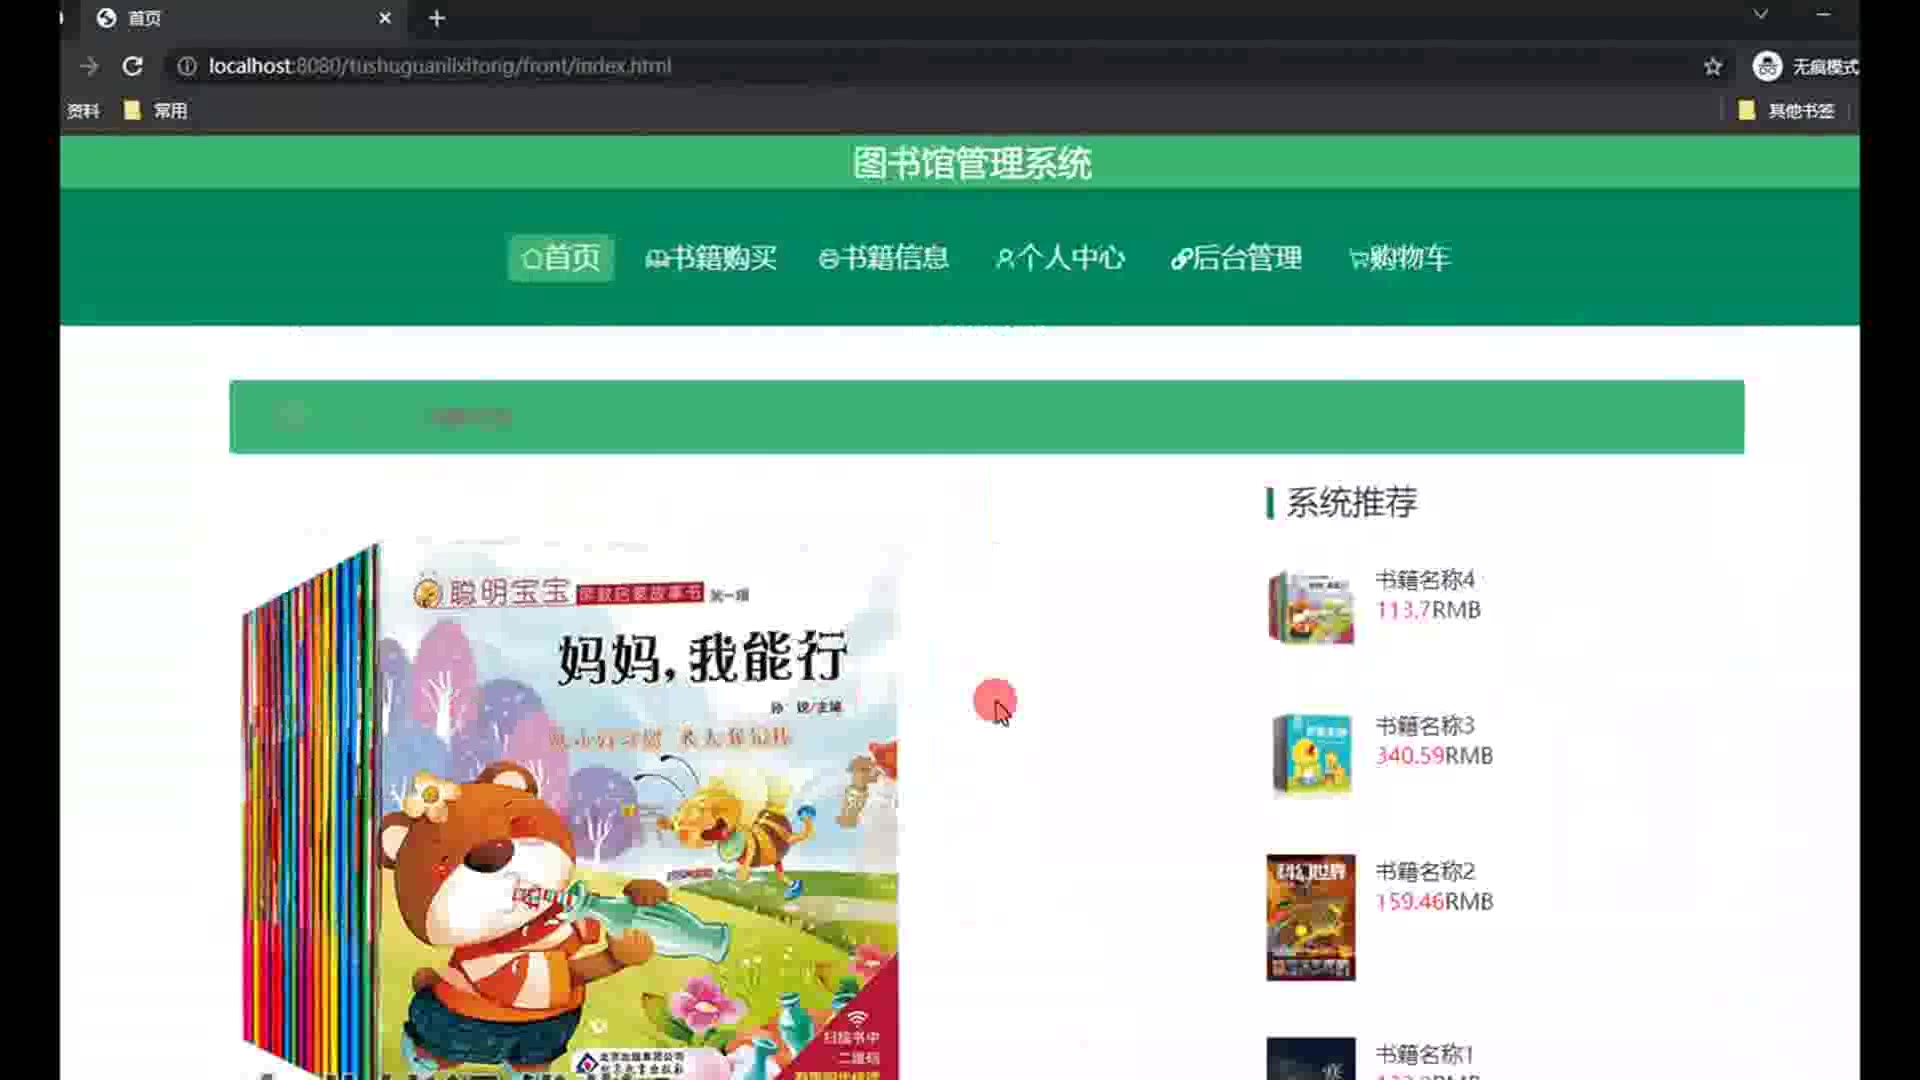Open the 购物车 shopping cart nav item

tap(1400, 258)
